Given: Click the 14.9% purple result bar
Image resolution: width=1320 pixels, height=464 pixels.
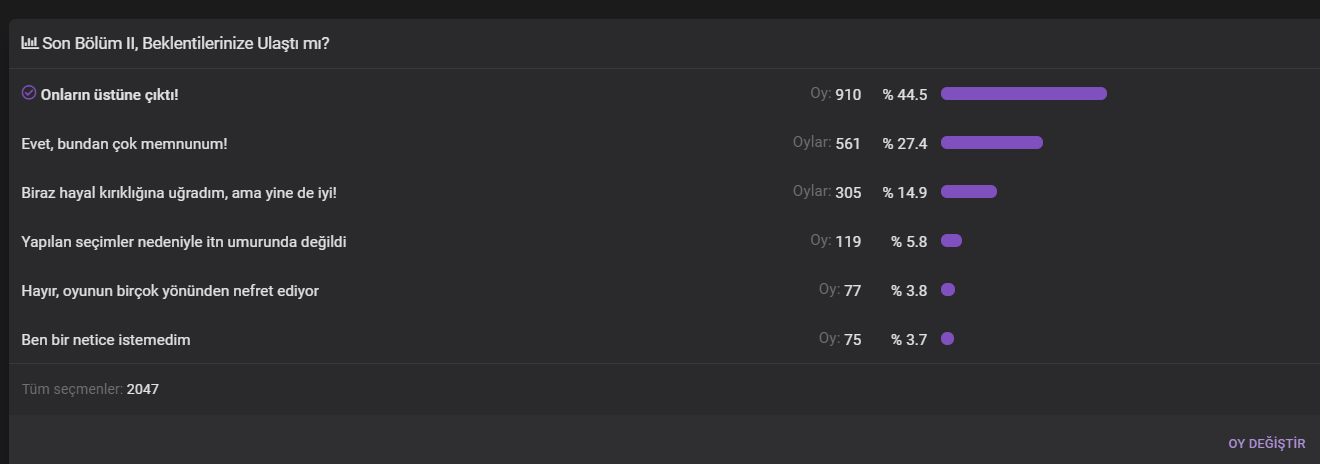Looking at the screenshot, I should [969, 192].
